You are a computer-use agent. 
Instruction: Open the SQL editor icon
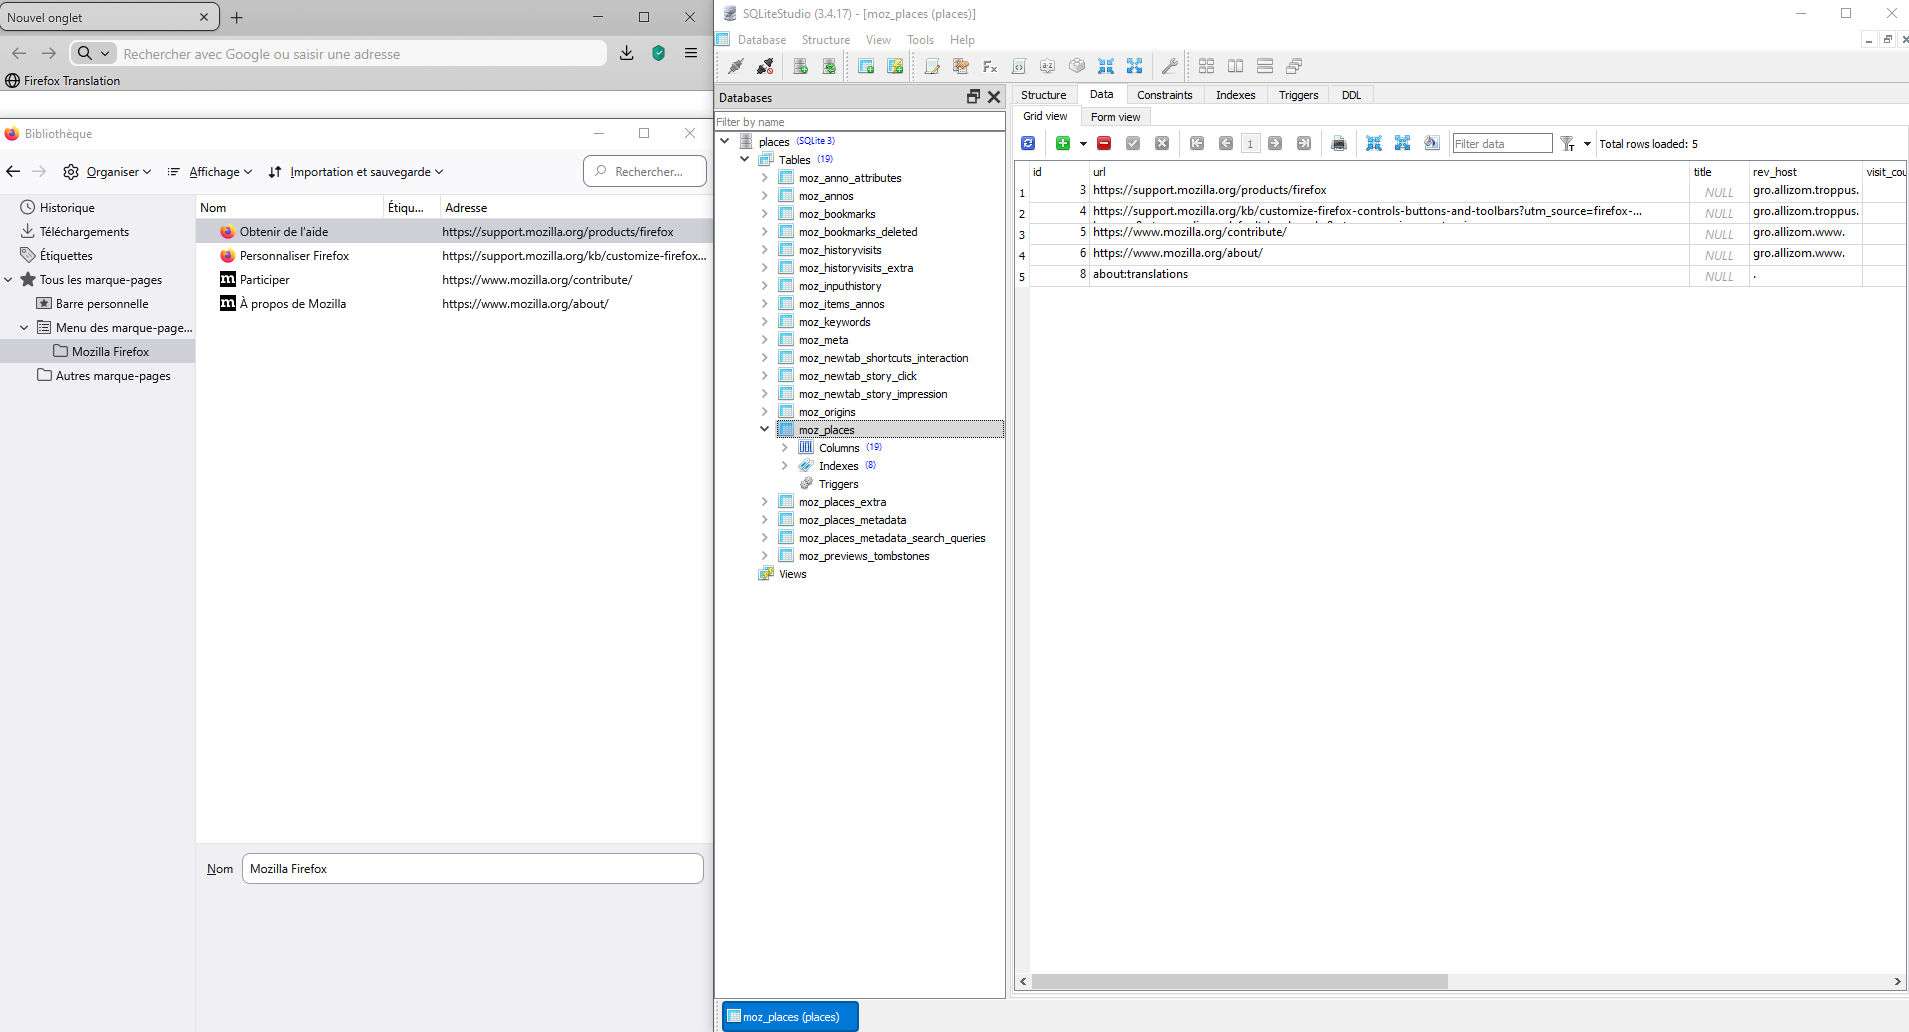[x=932, y=66]
